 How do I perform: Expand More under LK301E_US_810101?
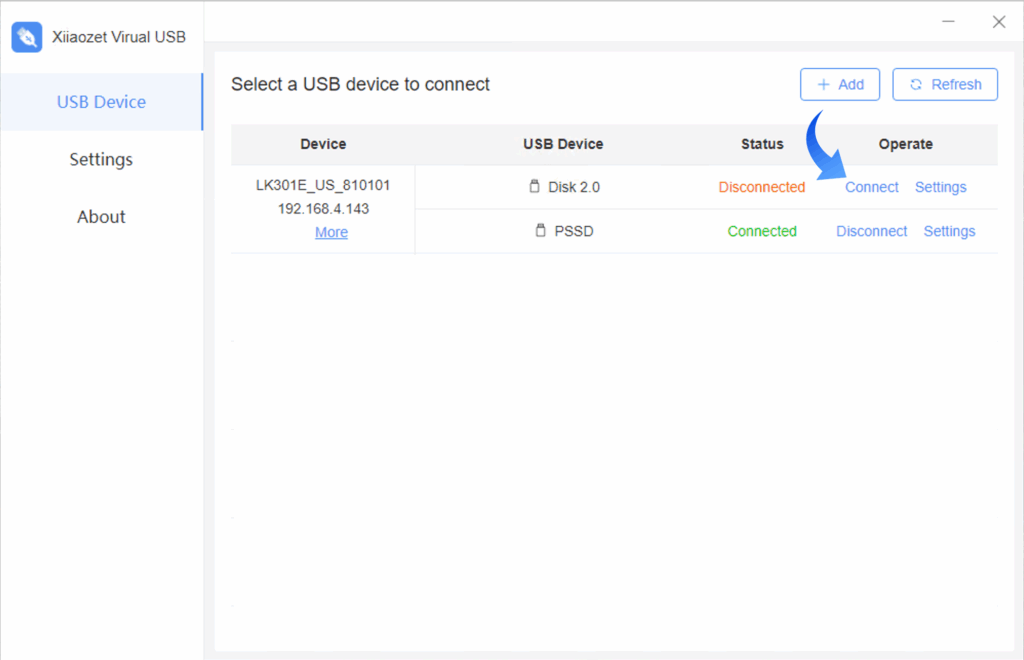331,232
